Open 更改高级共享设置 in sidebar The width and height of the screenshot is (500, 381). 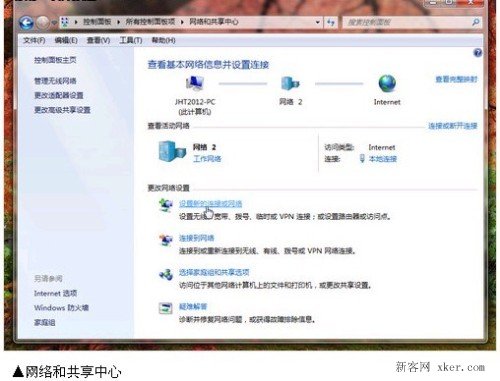62,110
